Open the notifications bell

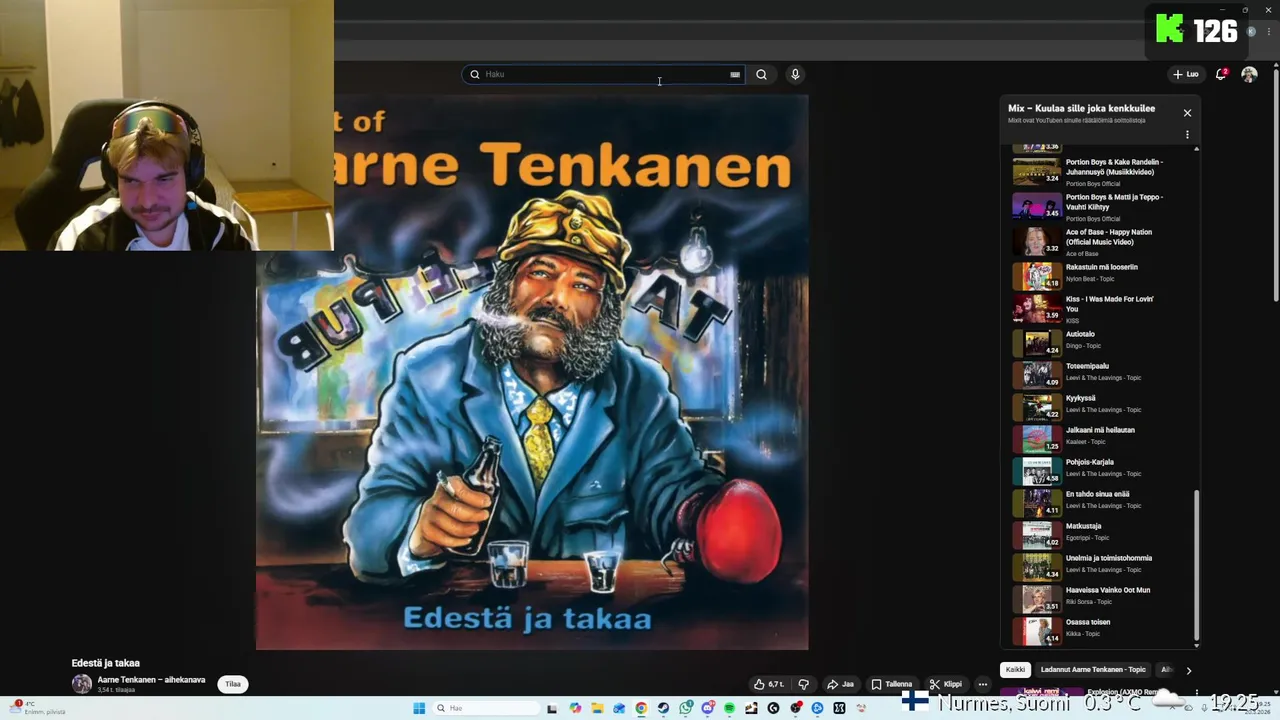1221,74
